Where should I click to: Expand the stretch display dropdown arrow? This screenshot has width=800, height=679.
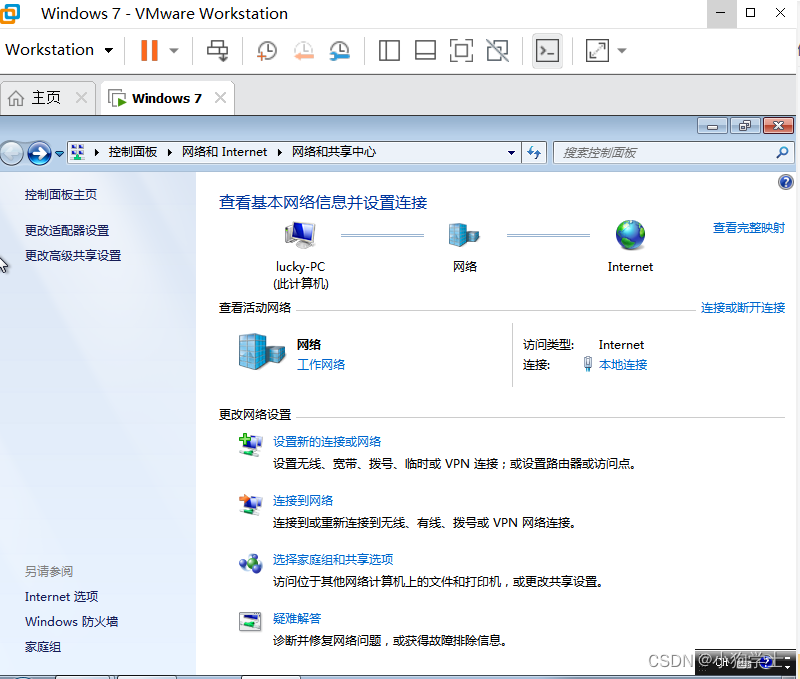pos(622,51)
